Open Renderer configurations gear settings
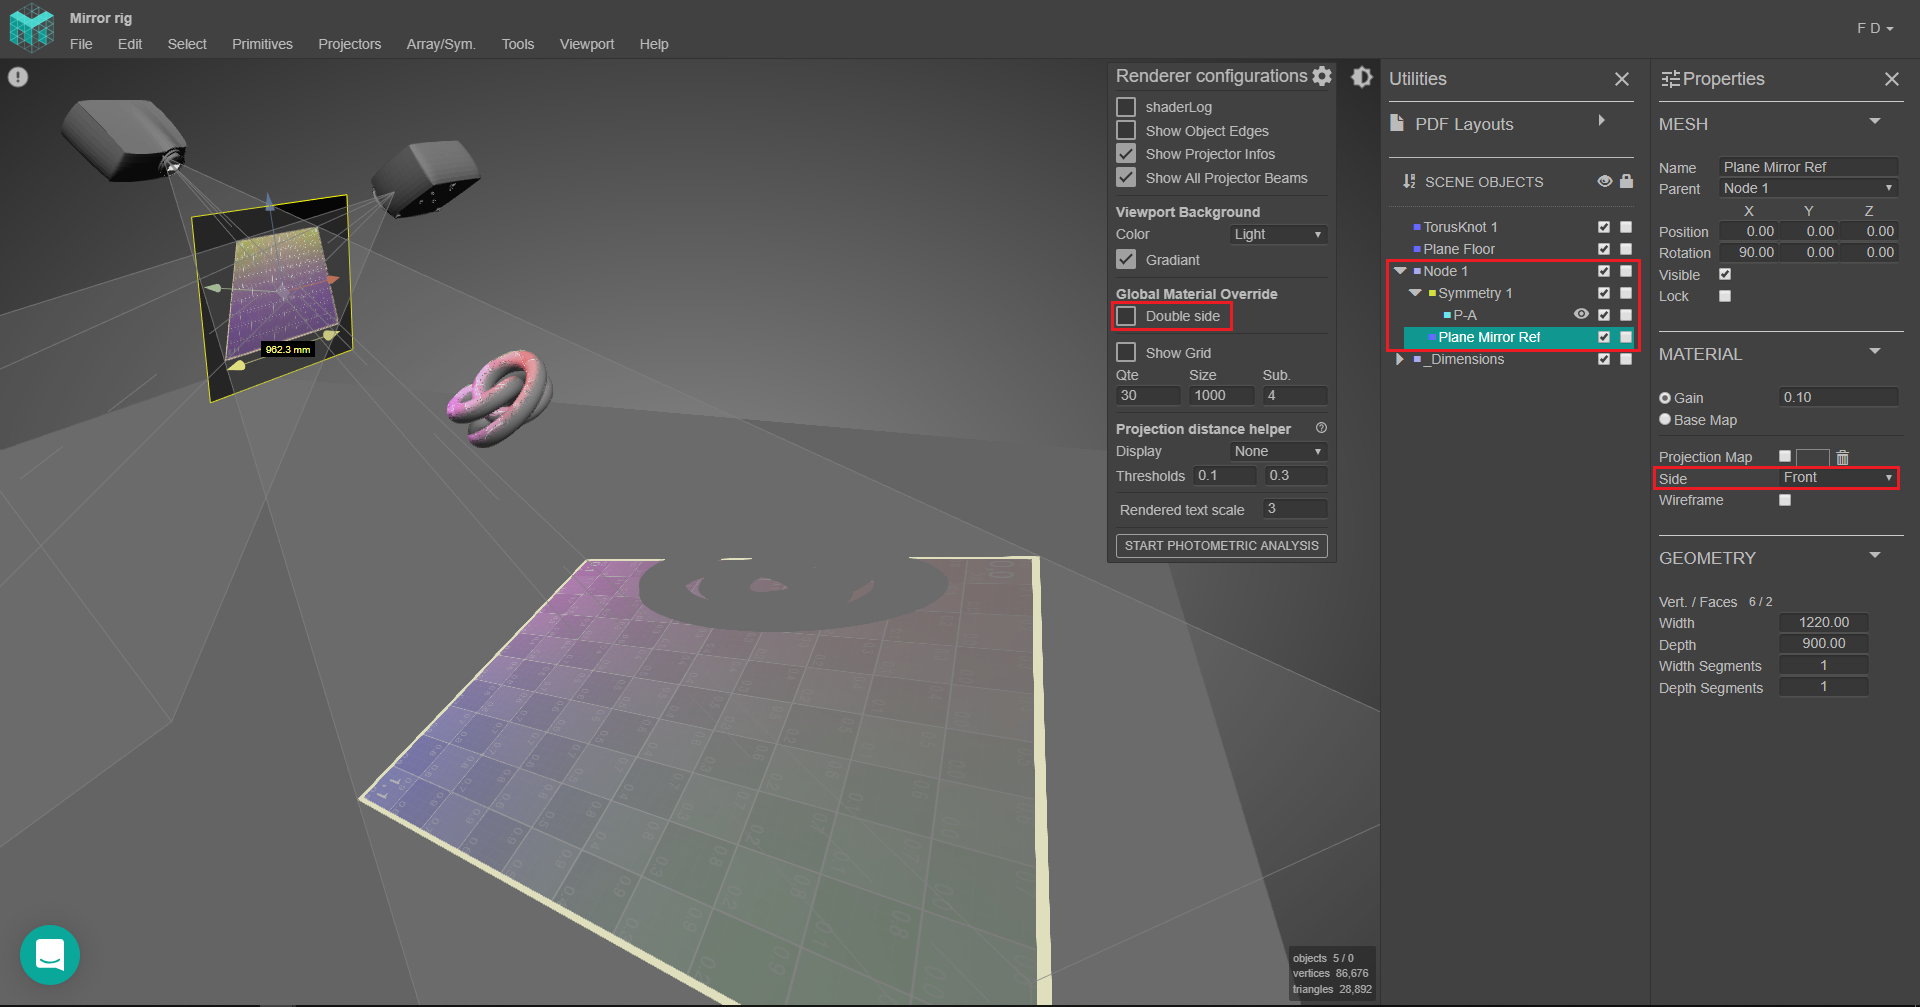Screen dimensions: 1920x1007 click(x=1321, y=76)
